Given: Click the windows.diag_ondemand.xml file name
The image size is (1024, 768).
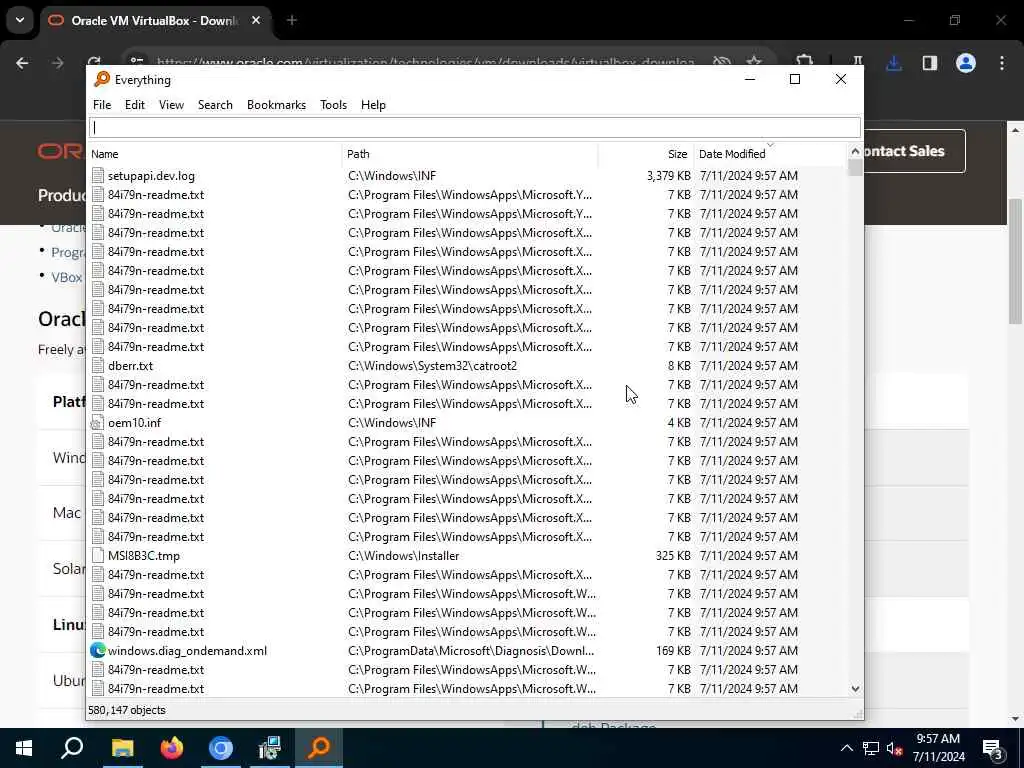Looking at the screenshot, I should (187, 650).
